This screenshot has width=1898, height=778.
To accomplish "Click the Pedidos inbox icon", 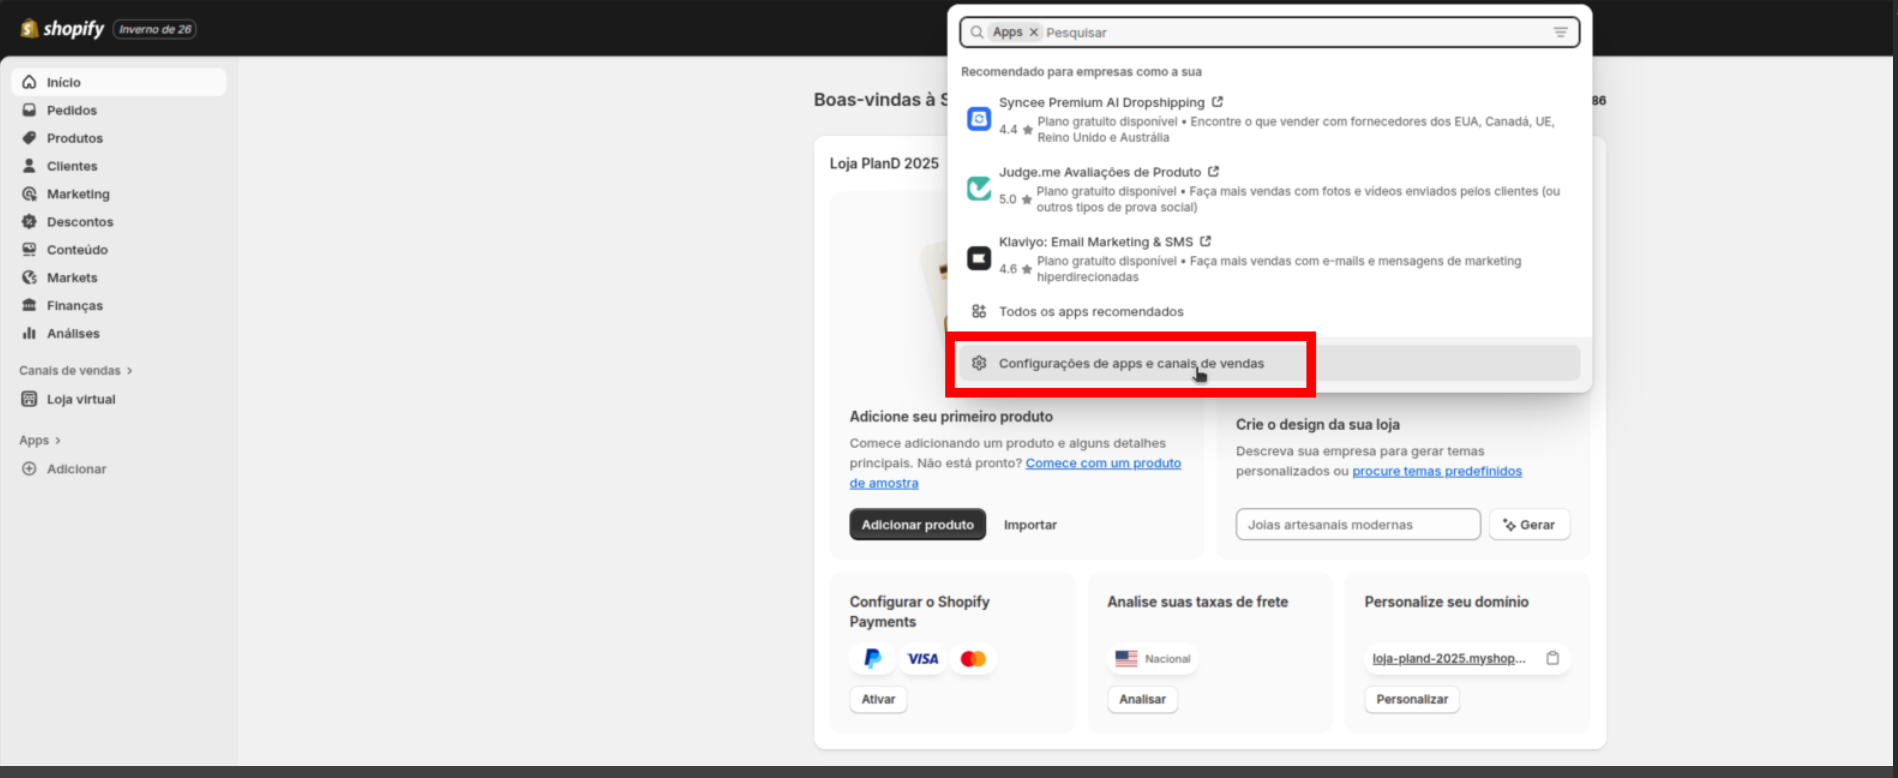I will click(x=29, y=110).
